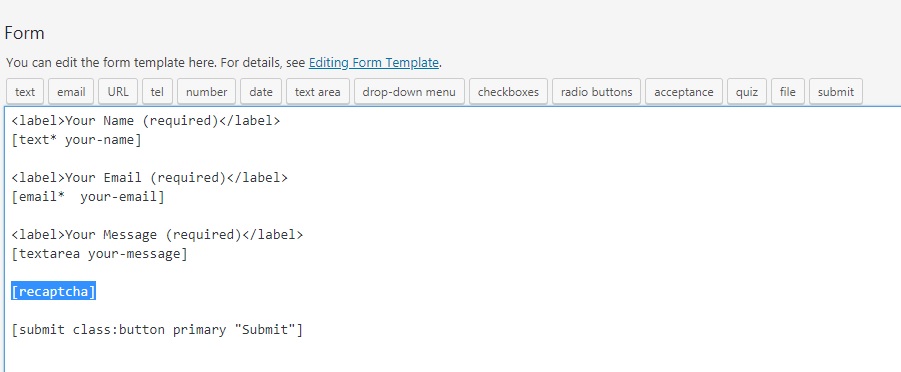Add a checkboxes field tag
Screen dimensions: 901x372
coord(509,92)
